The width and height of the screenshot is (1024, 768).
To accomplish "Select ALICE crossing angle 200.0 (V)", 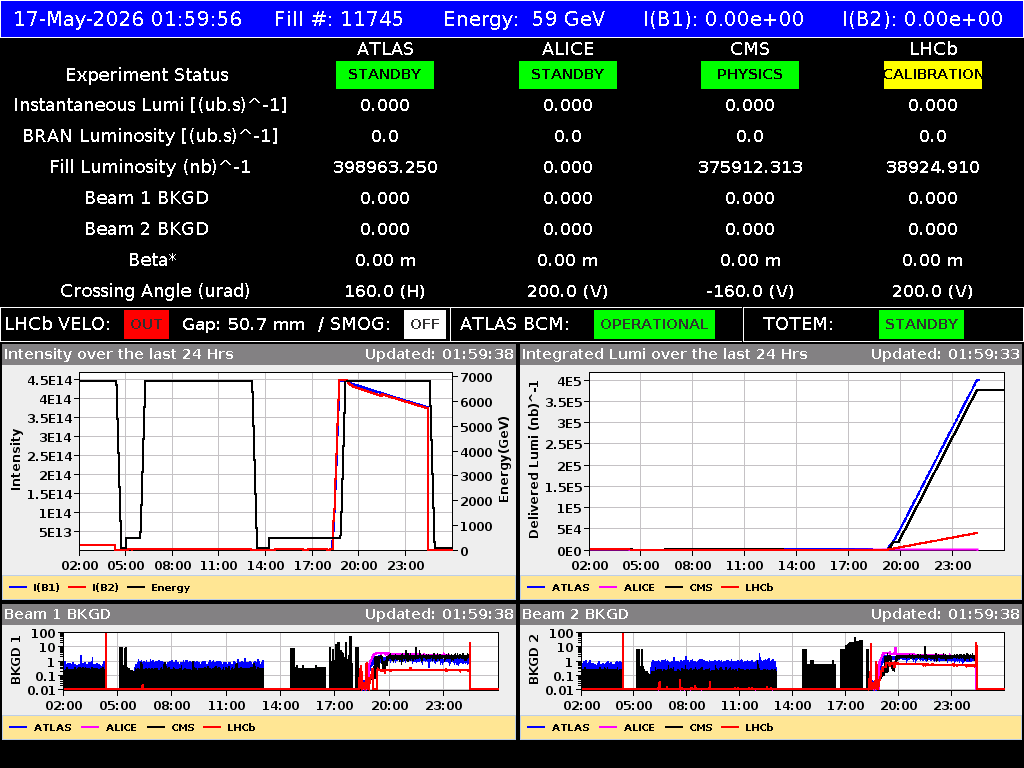I will click(568, 291).
